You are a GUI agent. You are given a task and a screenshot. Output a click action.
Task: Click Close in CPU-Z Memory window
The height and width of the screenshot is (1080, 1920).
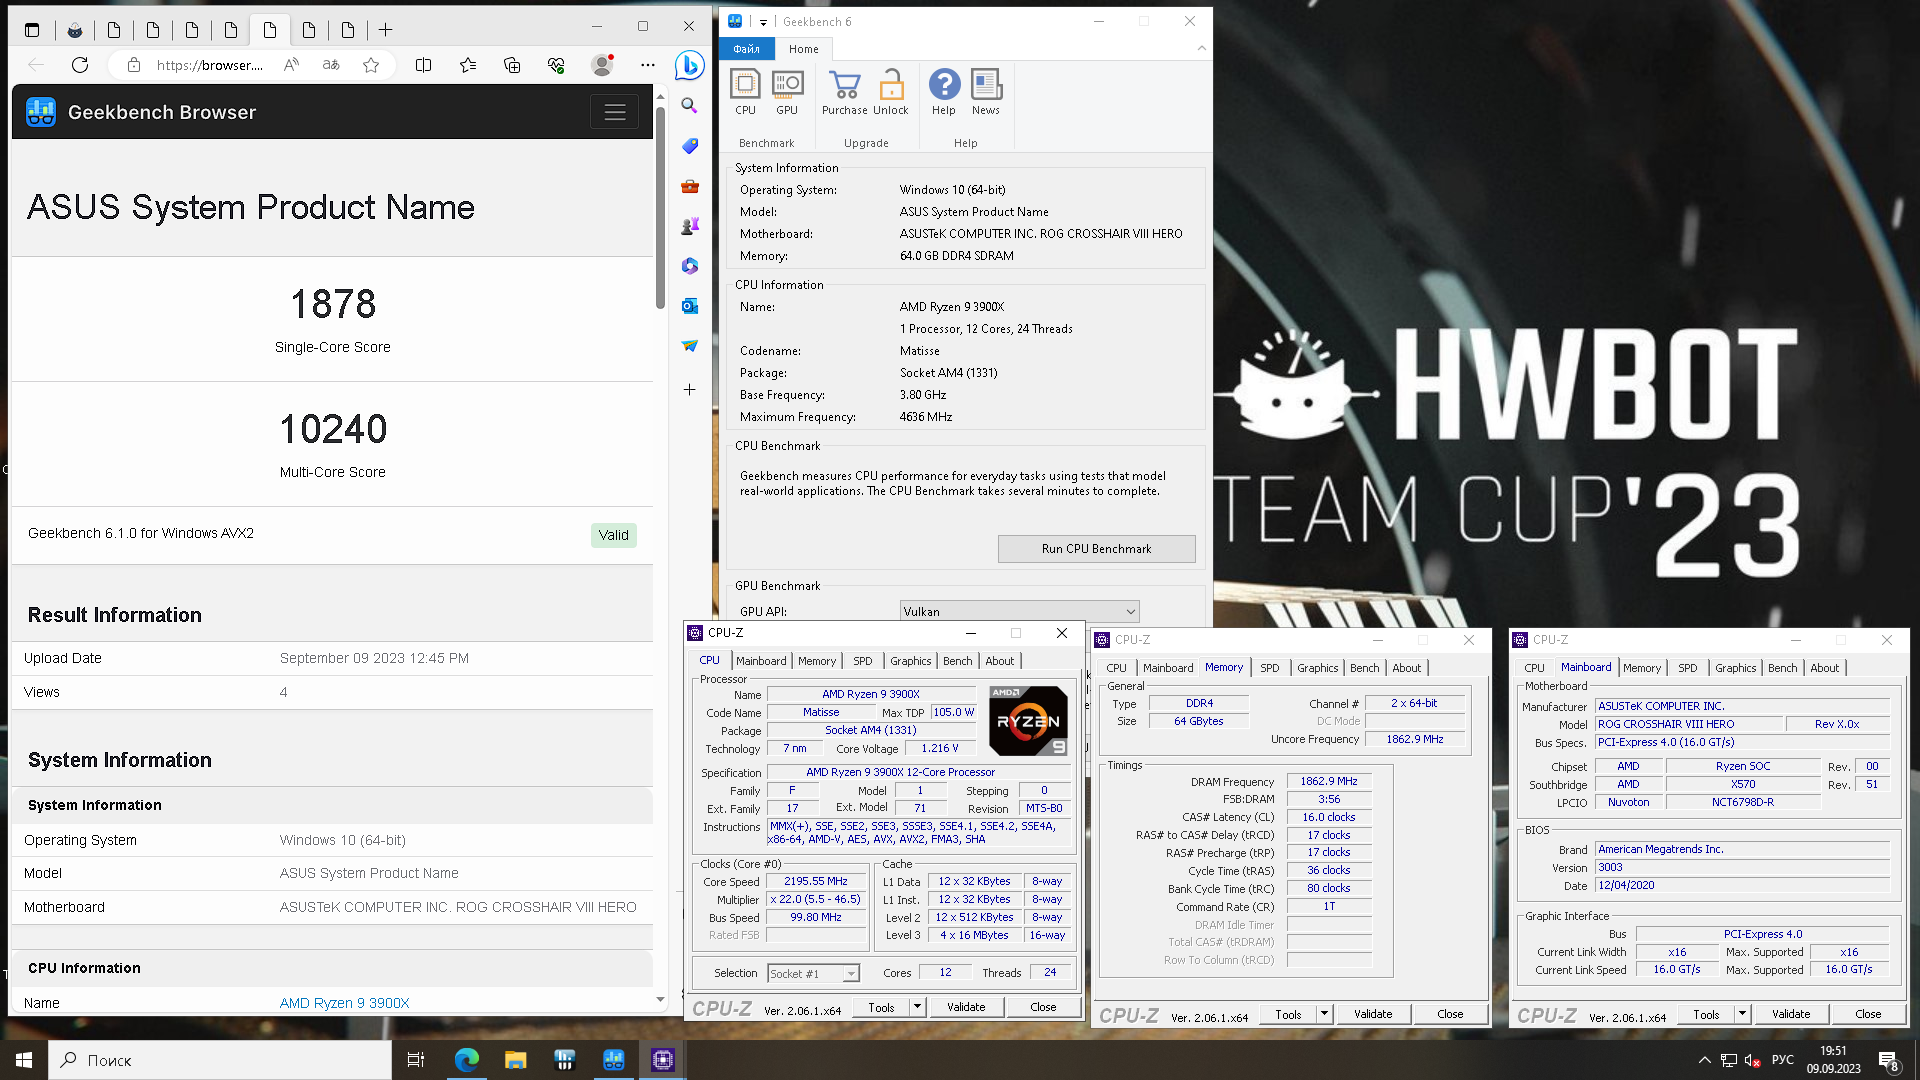[x=1450, y=1014]
